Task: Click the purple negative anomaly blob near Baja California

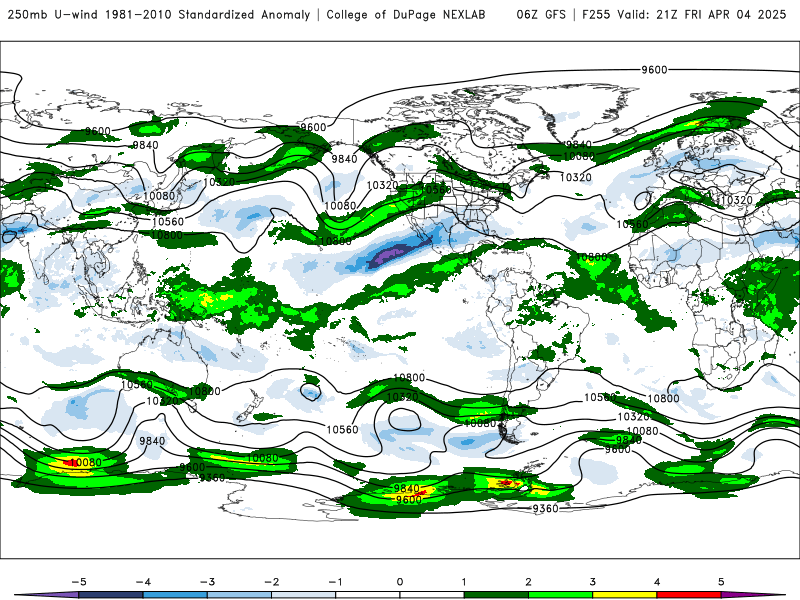Action: (x=390, y=255)
